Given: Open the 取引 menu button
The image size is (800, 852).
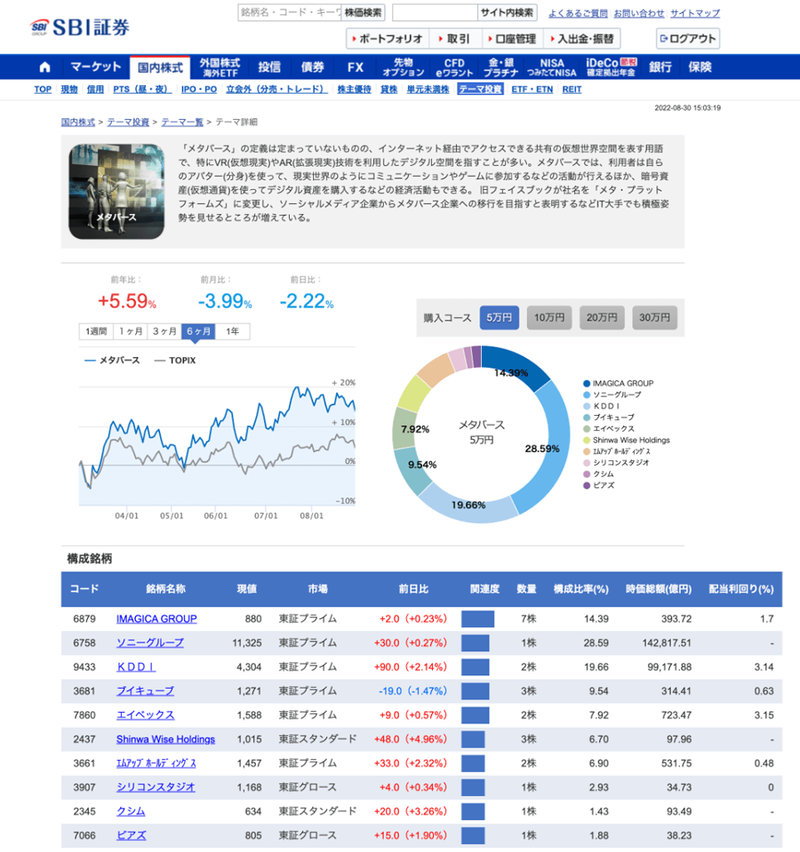Looking at the screenshot, I should pyautogui.click(x=454, y=39).
